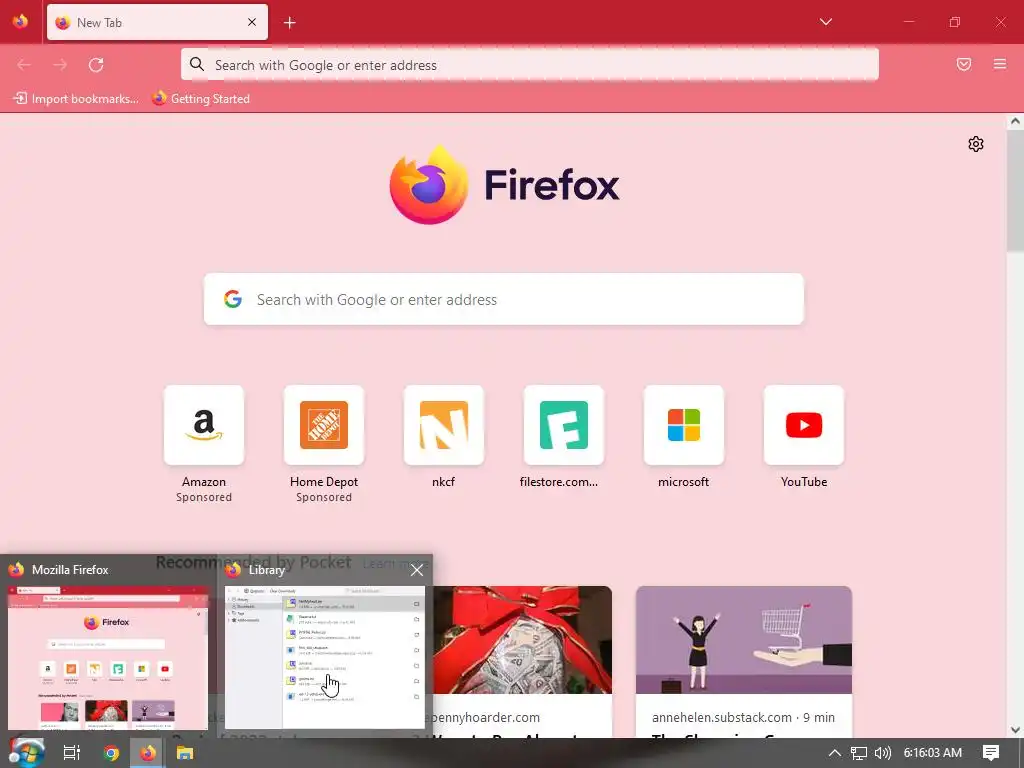Open the annehelen.substack.com story image
The height and width of the screenshot is (768, 1024).
(x=744, y=639)
